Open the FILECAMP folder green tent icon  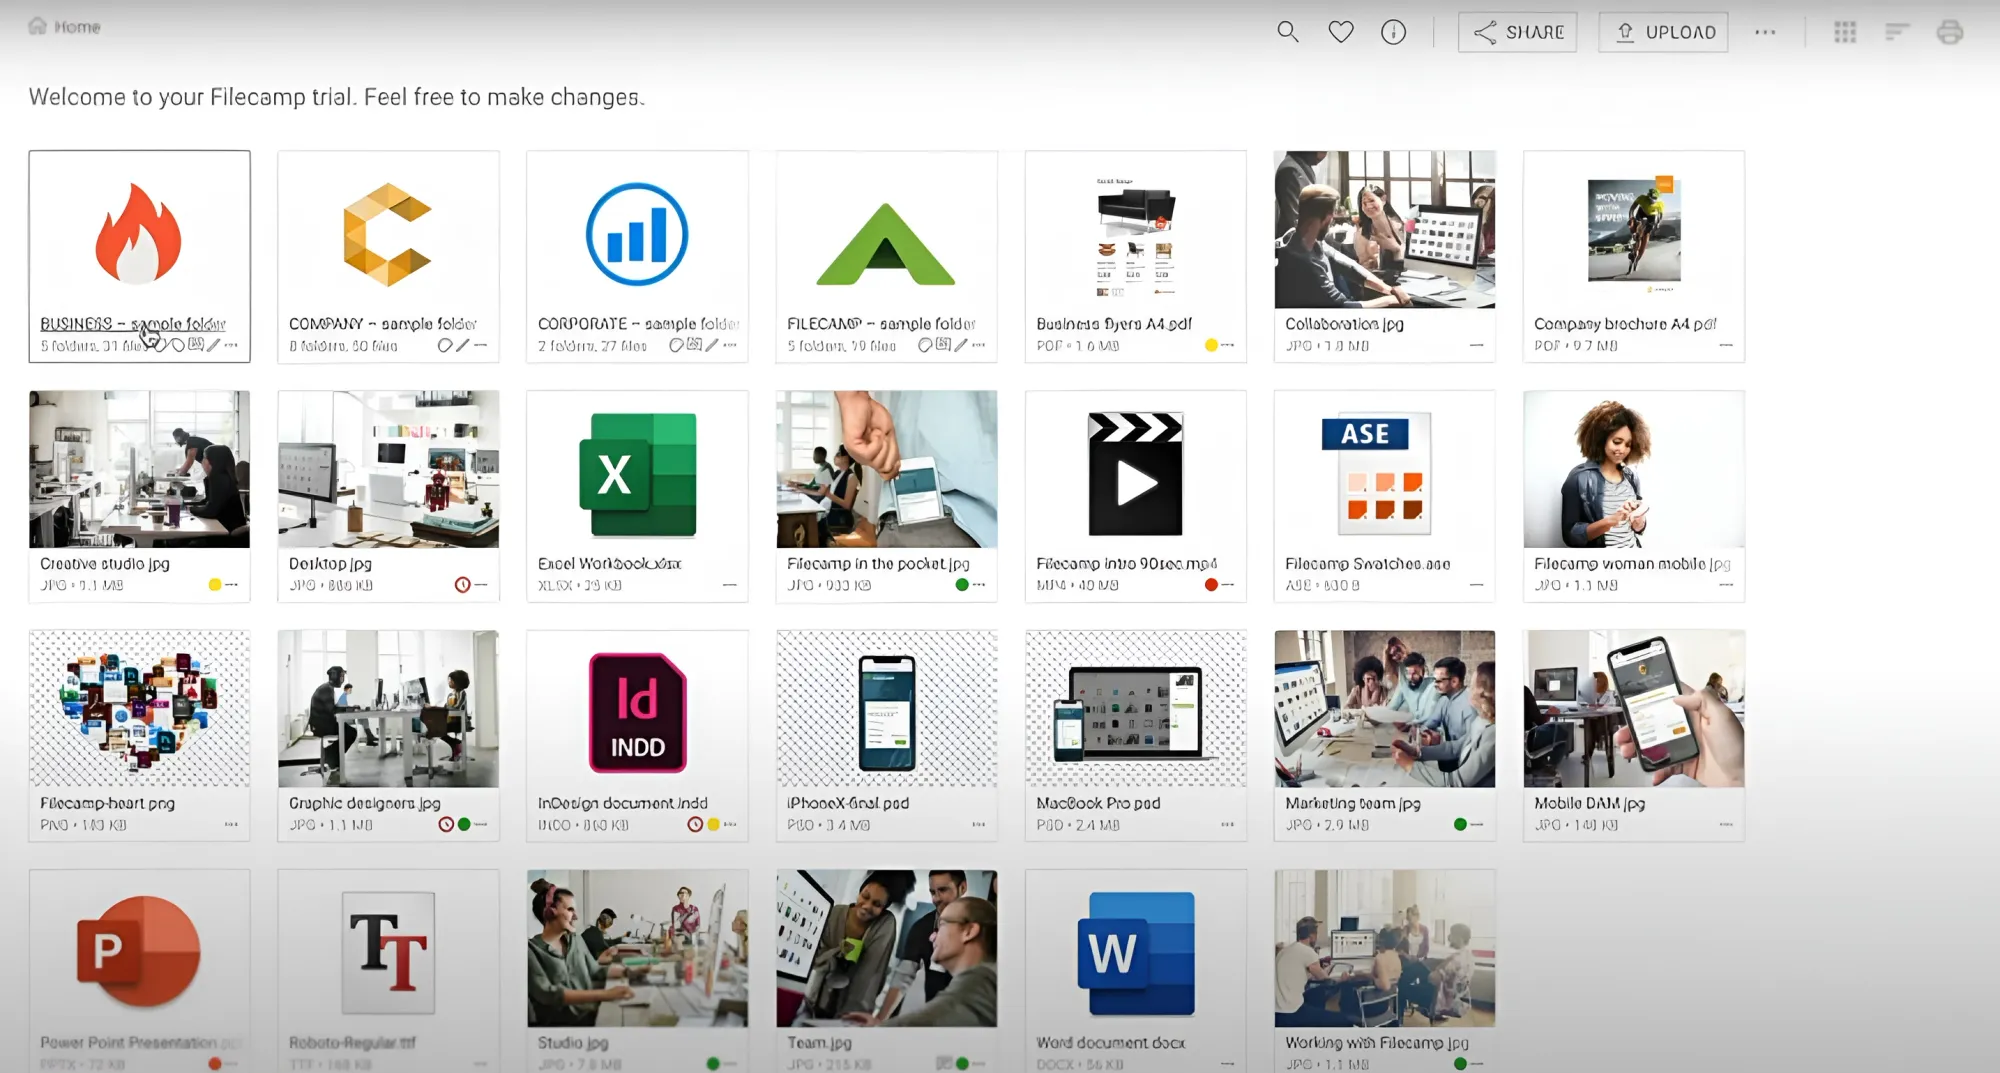[x=885, y=244]
